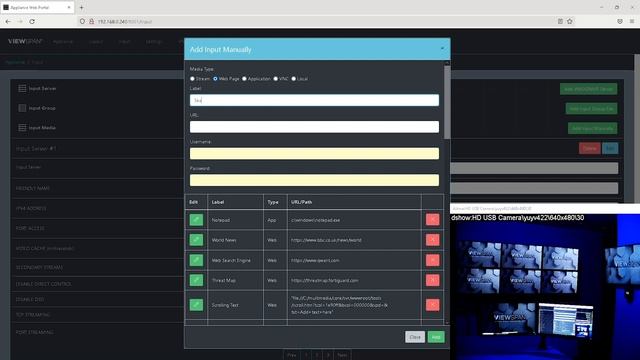Open the Layout navigation menu
Screen dimensions: 640x360
pos(96,42)
